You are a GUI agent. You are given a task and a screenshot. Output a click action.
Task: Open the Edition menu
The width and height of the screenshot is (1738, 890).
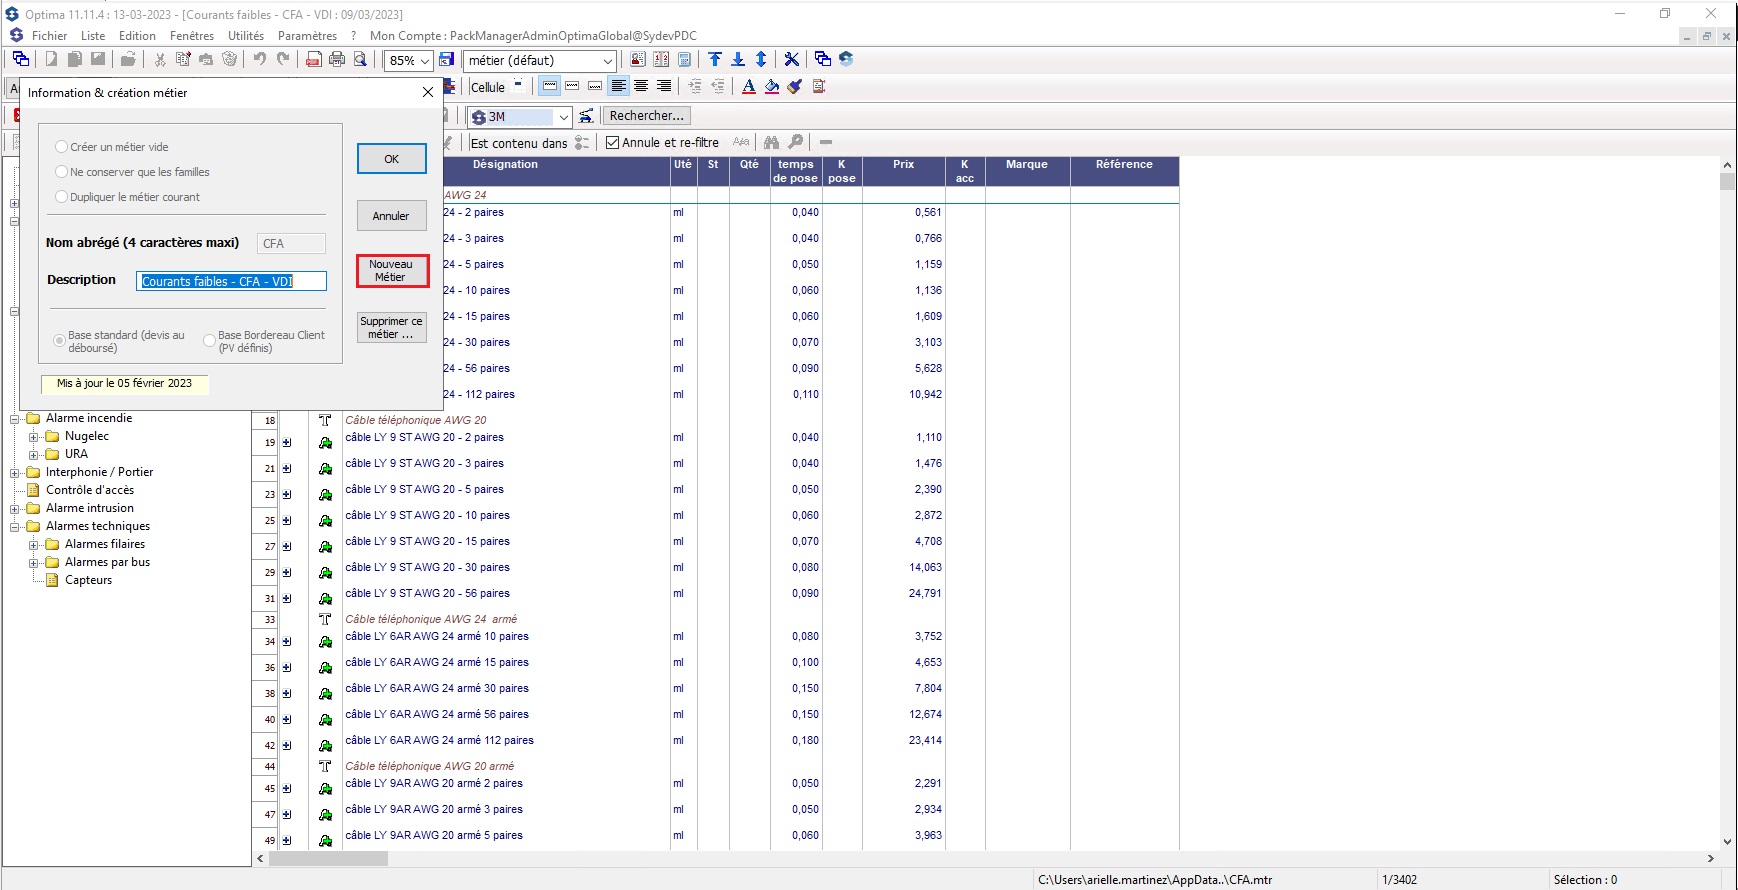(137, 35)
